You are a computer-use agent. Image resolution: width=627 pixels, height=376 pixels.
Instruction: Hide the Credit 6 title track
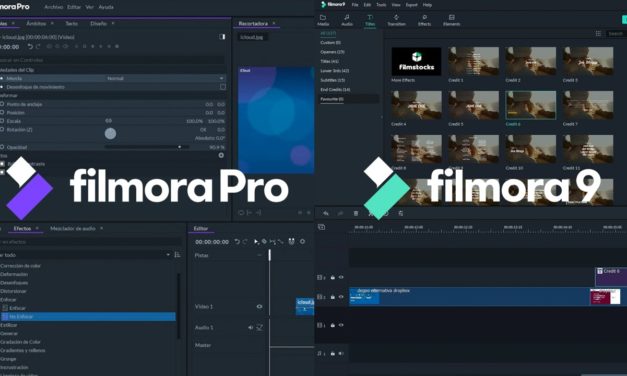[341, 277]
